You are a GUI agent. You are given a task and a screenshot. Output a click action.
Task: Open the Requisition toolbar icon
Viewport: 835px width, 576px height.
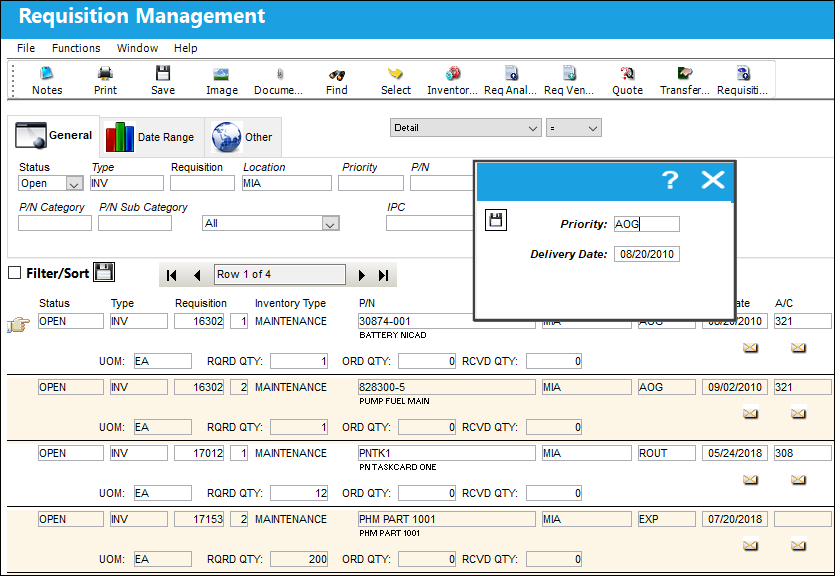[x=742, y=80]
